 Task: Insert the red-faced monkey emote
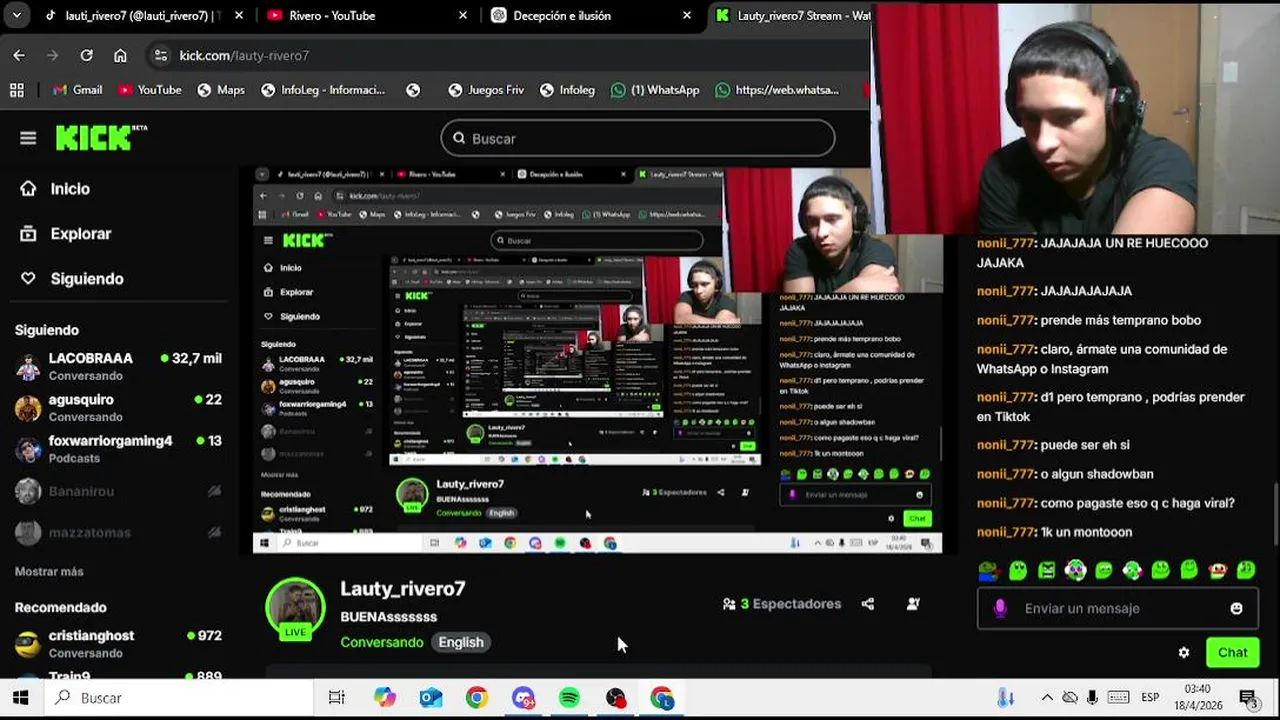point(1218,570)
